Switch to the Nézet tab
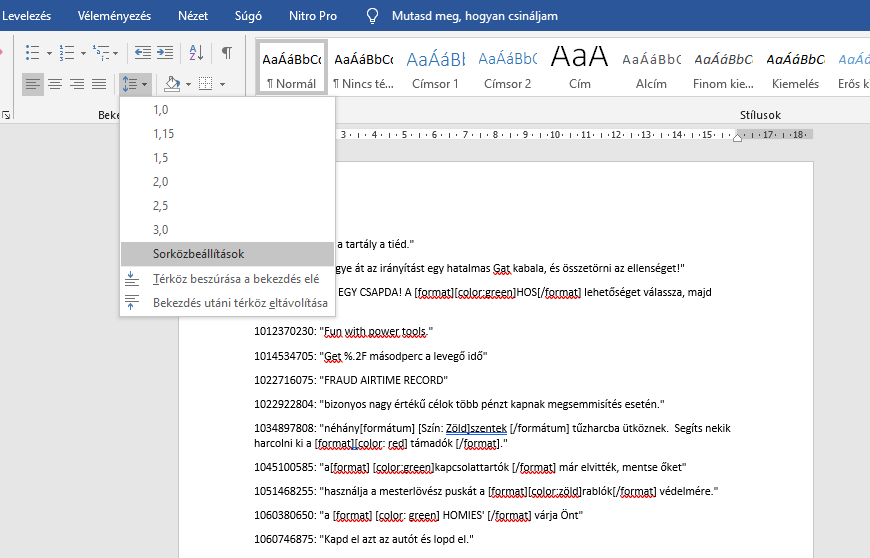Viewport: 870px width, 558px height. click(193, 16)
